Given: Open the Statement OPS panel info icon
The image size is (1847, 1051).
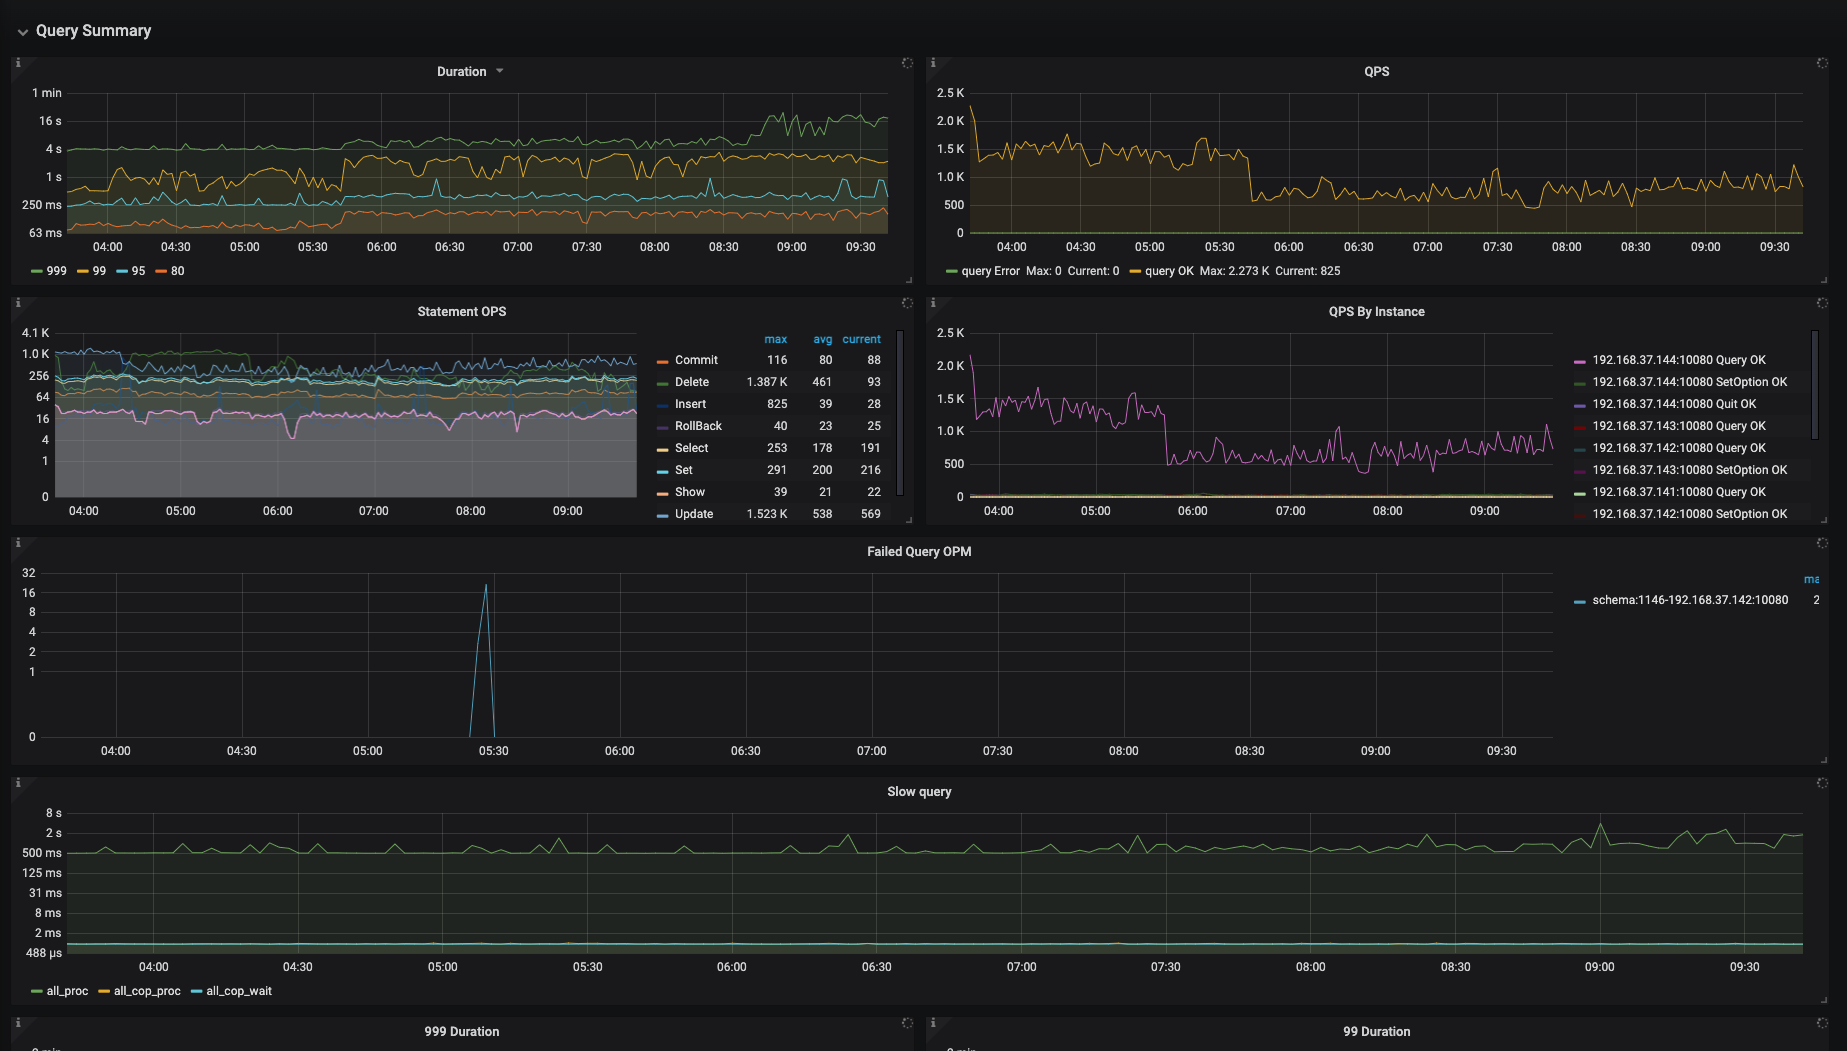Looking at the screenshot, I should pos(18,303).
